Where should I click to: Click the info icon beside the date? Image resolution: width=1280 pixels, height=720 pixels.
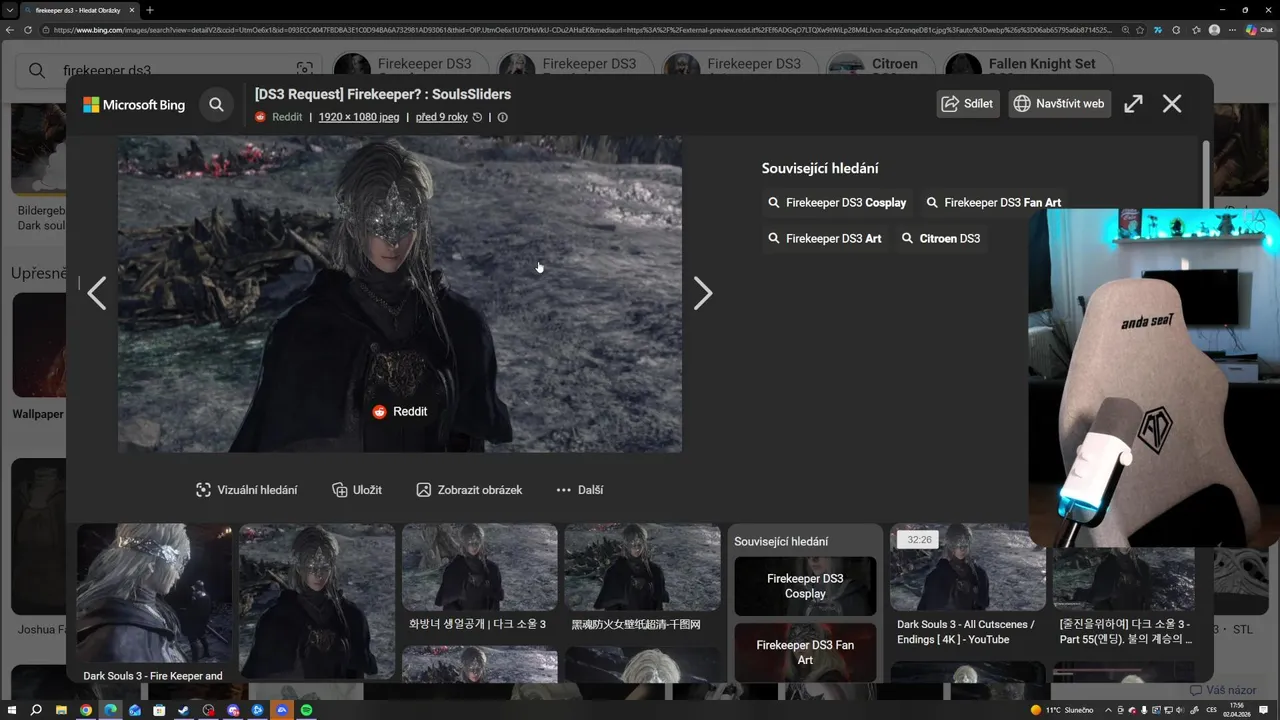point(502,117)
